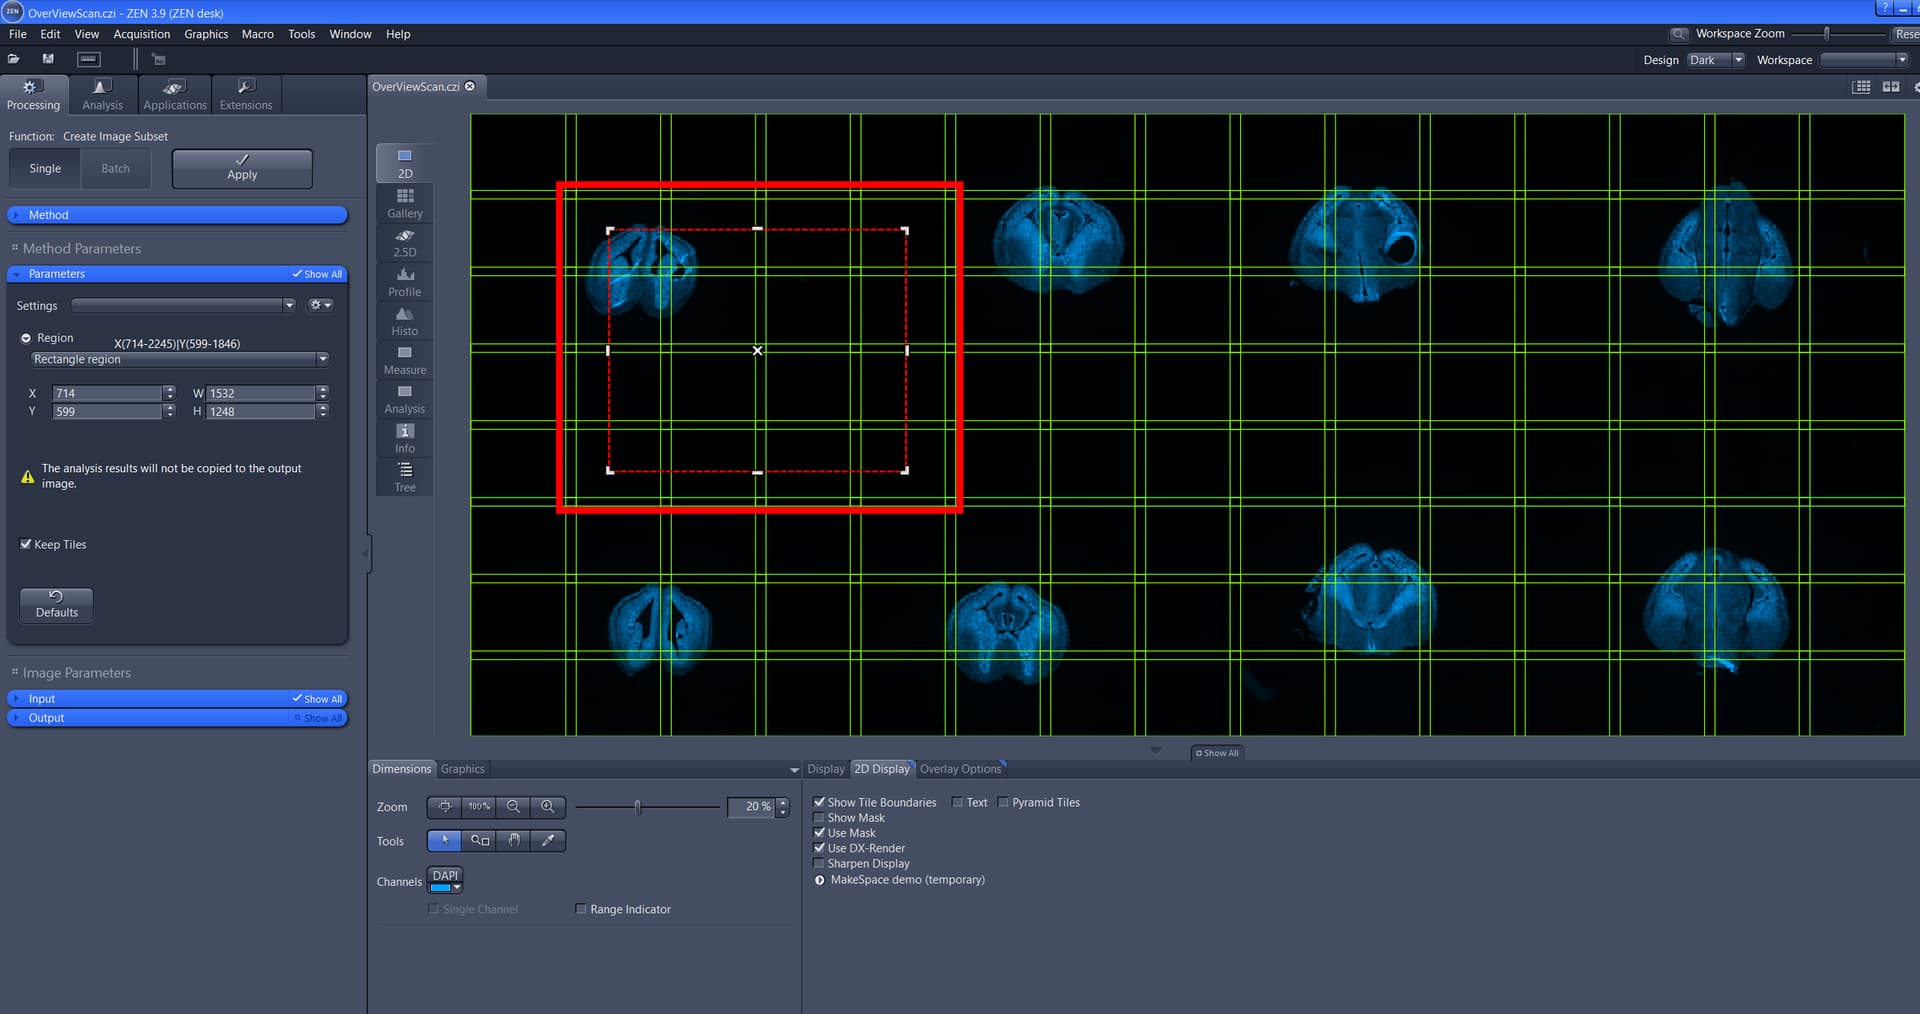Disable Show Tile Boundaries

coord(819,802)
